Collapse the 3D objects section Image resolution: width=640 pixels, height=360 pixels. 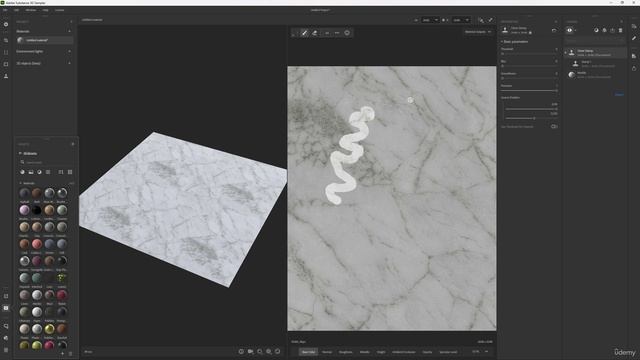[x=69, y=63]
